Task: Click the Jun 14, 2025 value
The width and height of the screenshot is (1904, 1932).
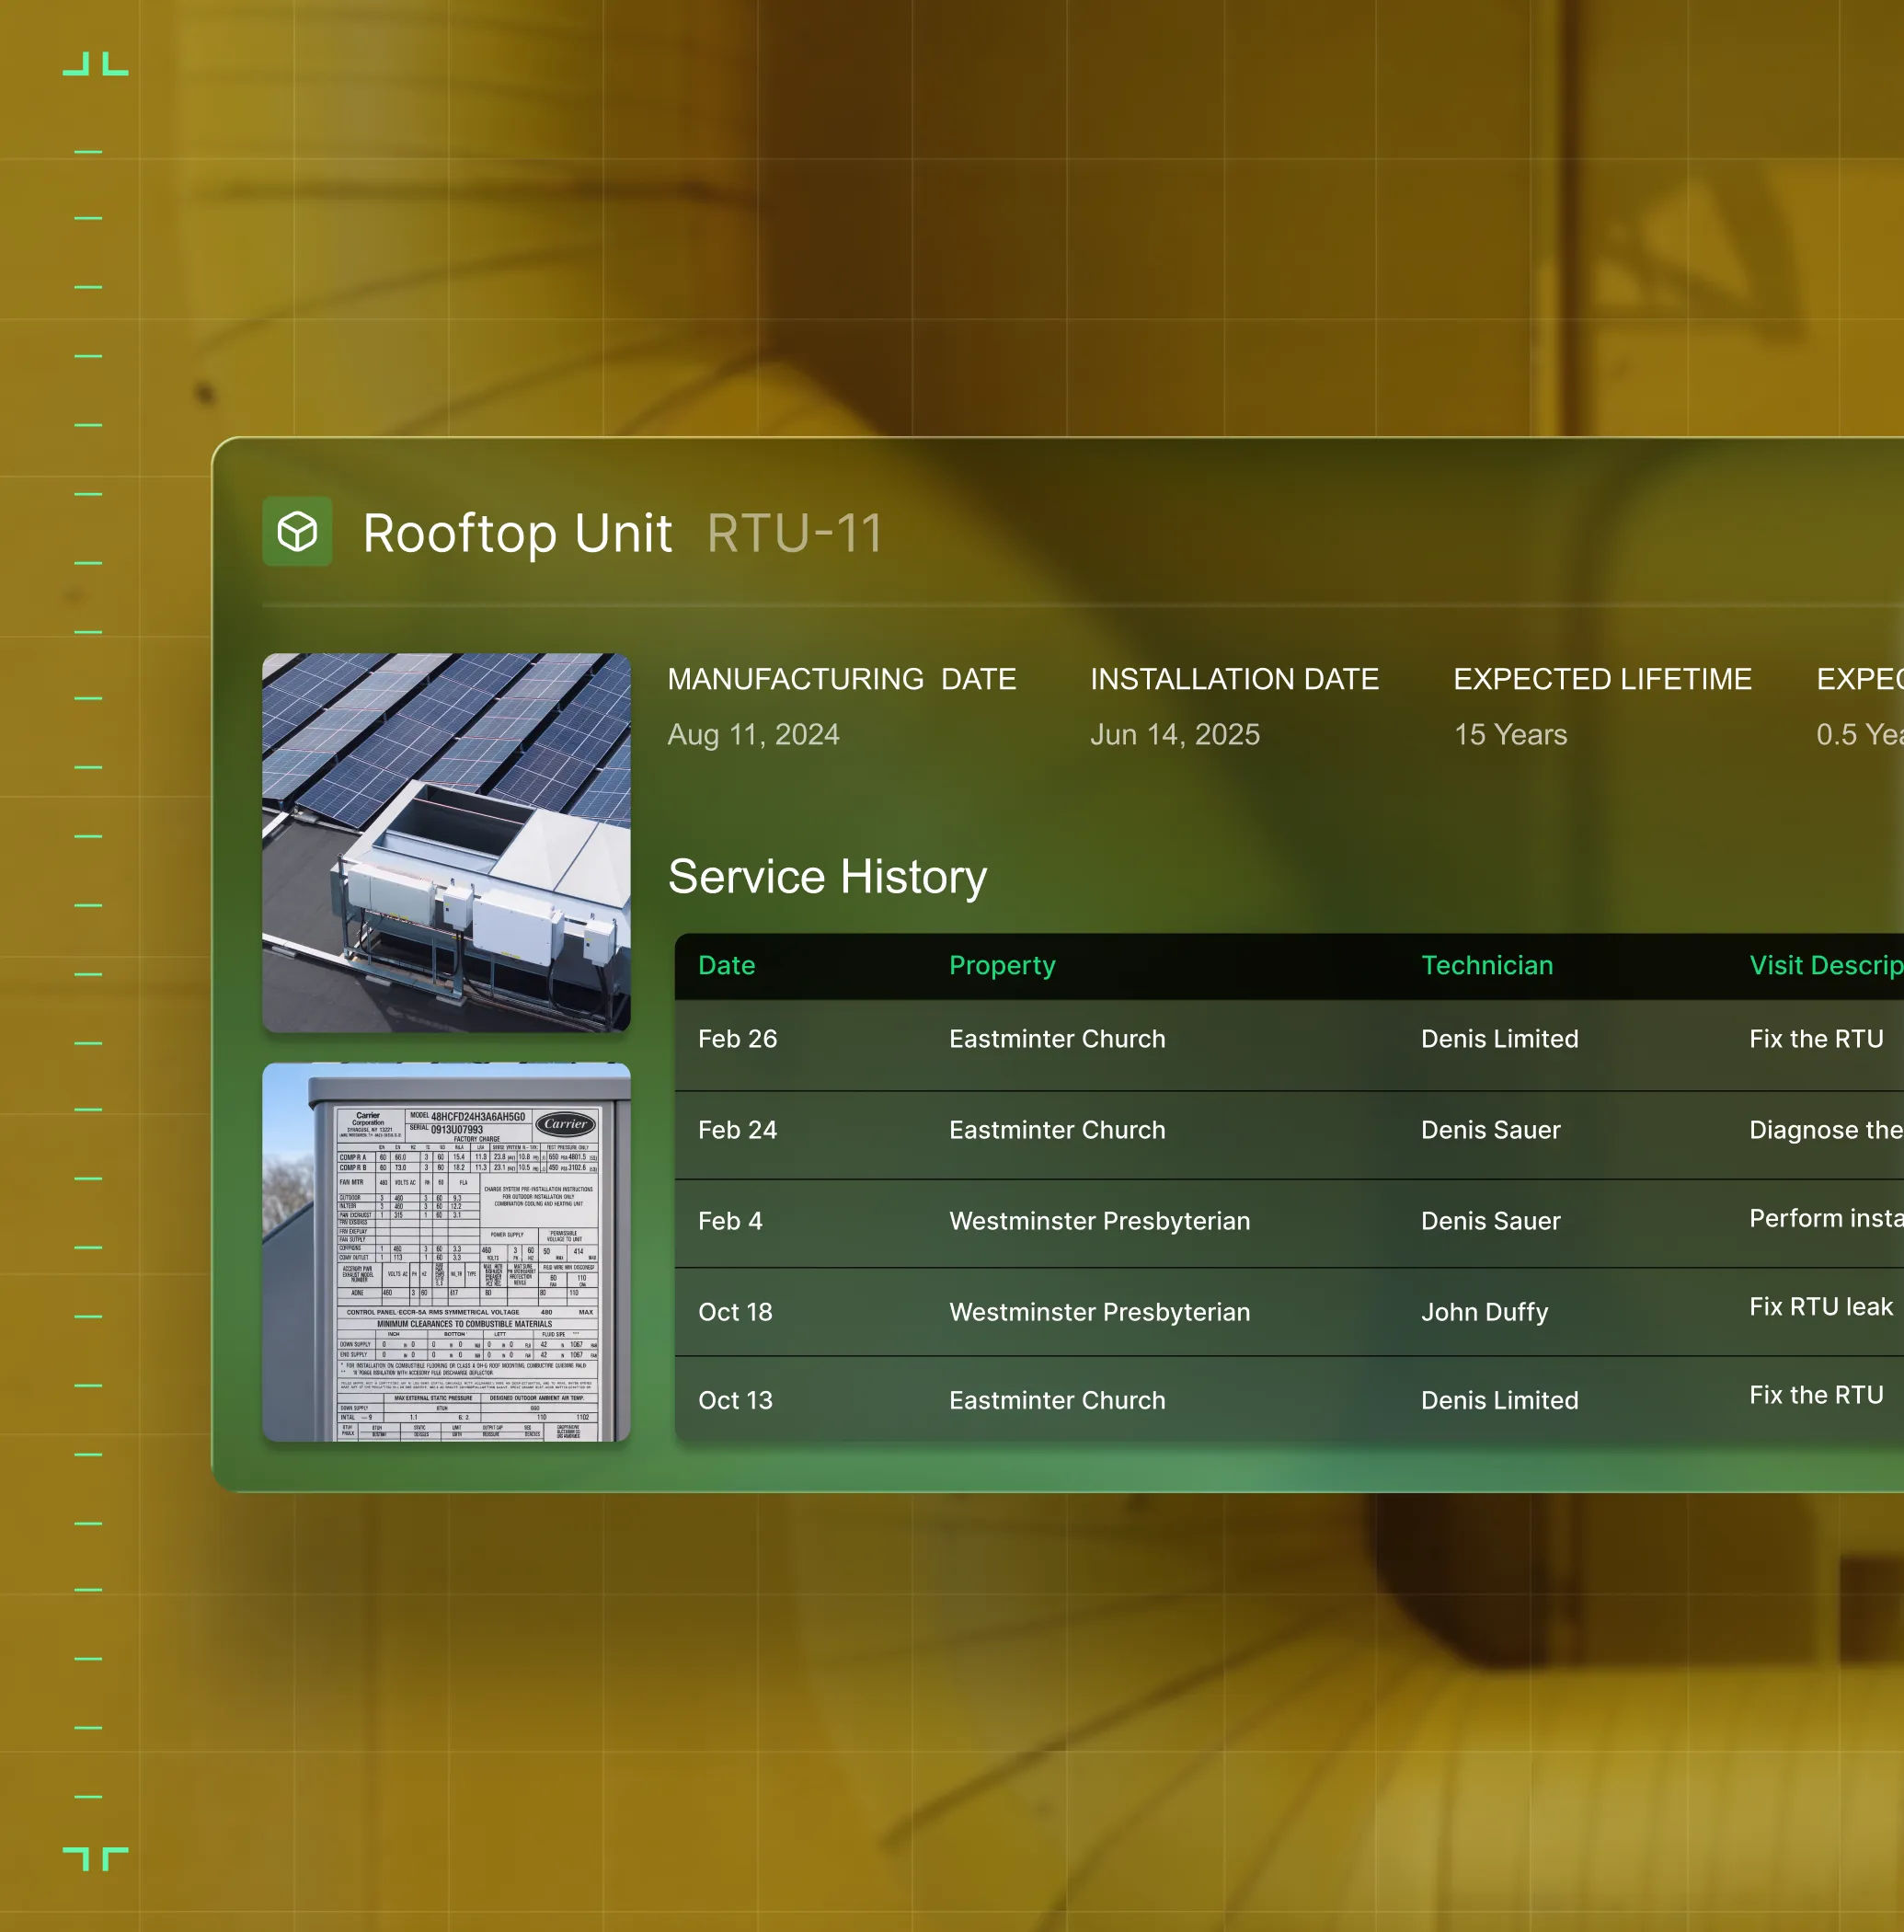Action: click(x=1175, y=734)
